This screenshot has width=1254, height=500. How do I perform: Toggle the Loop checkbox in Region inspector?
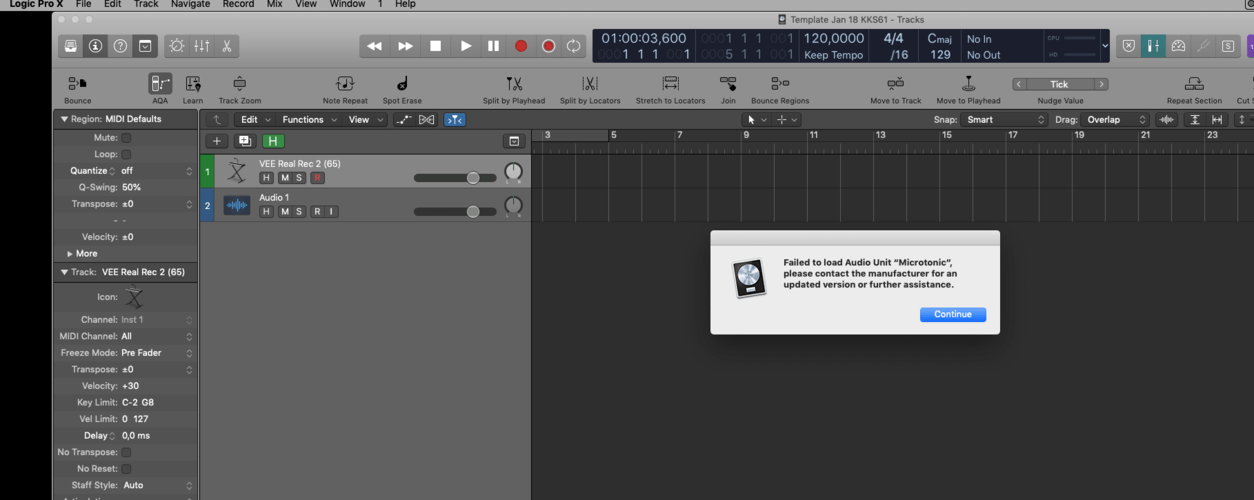coord(126,155)
